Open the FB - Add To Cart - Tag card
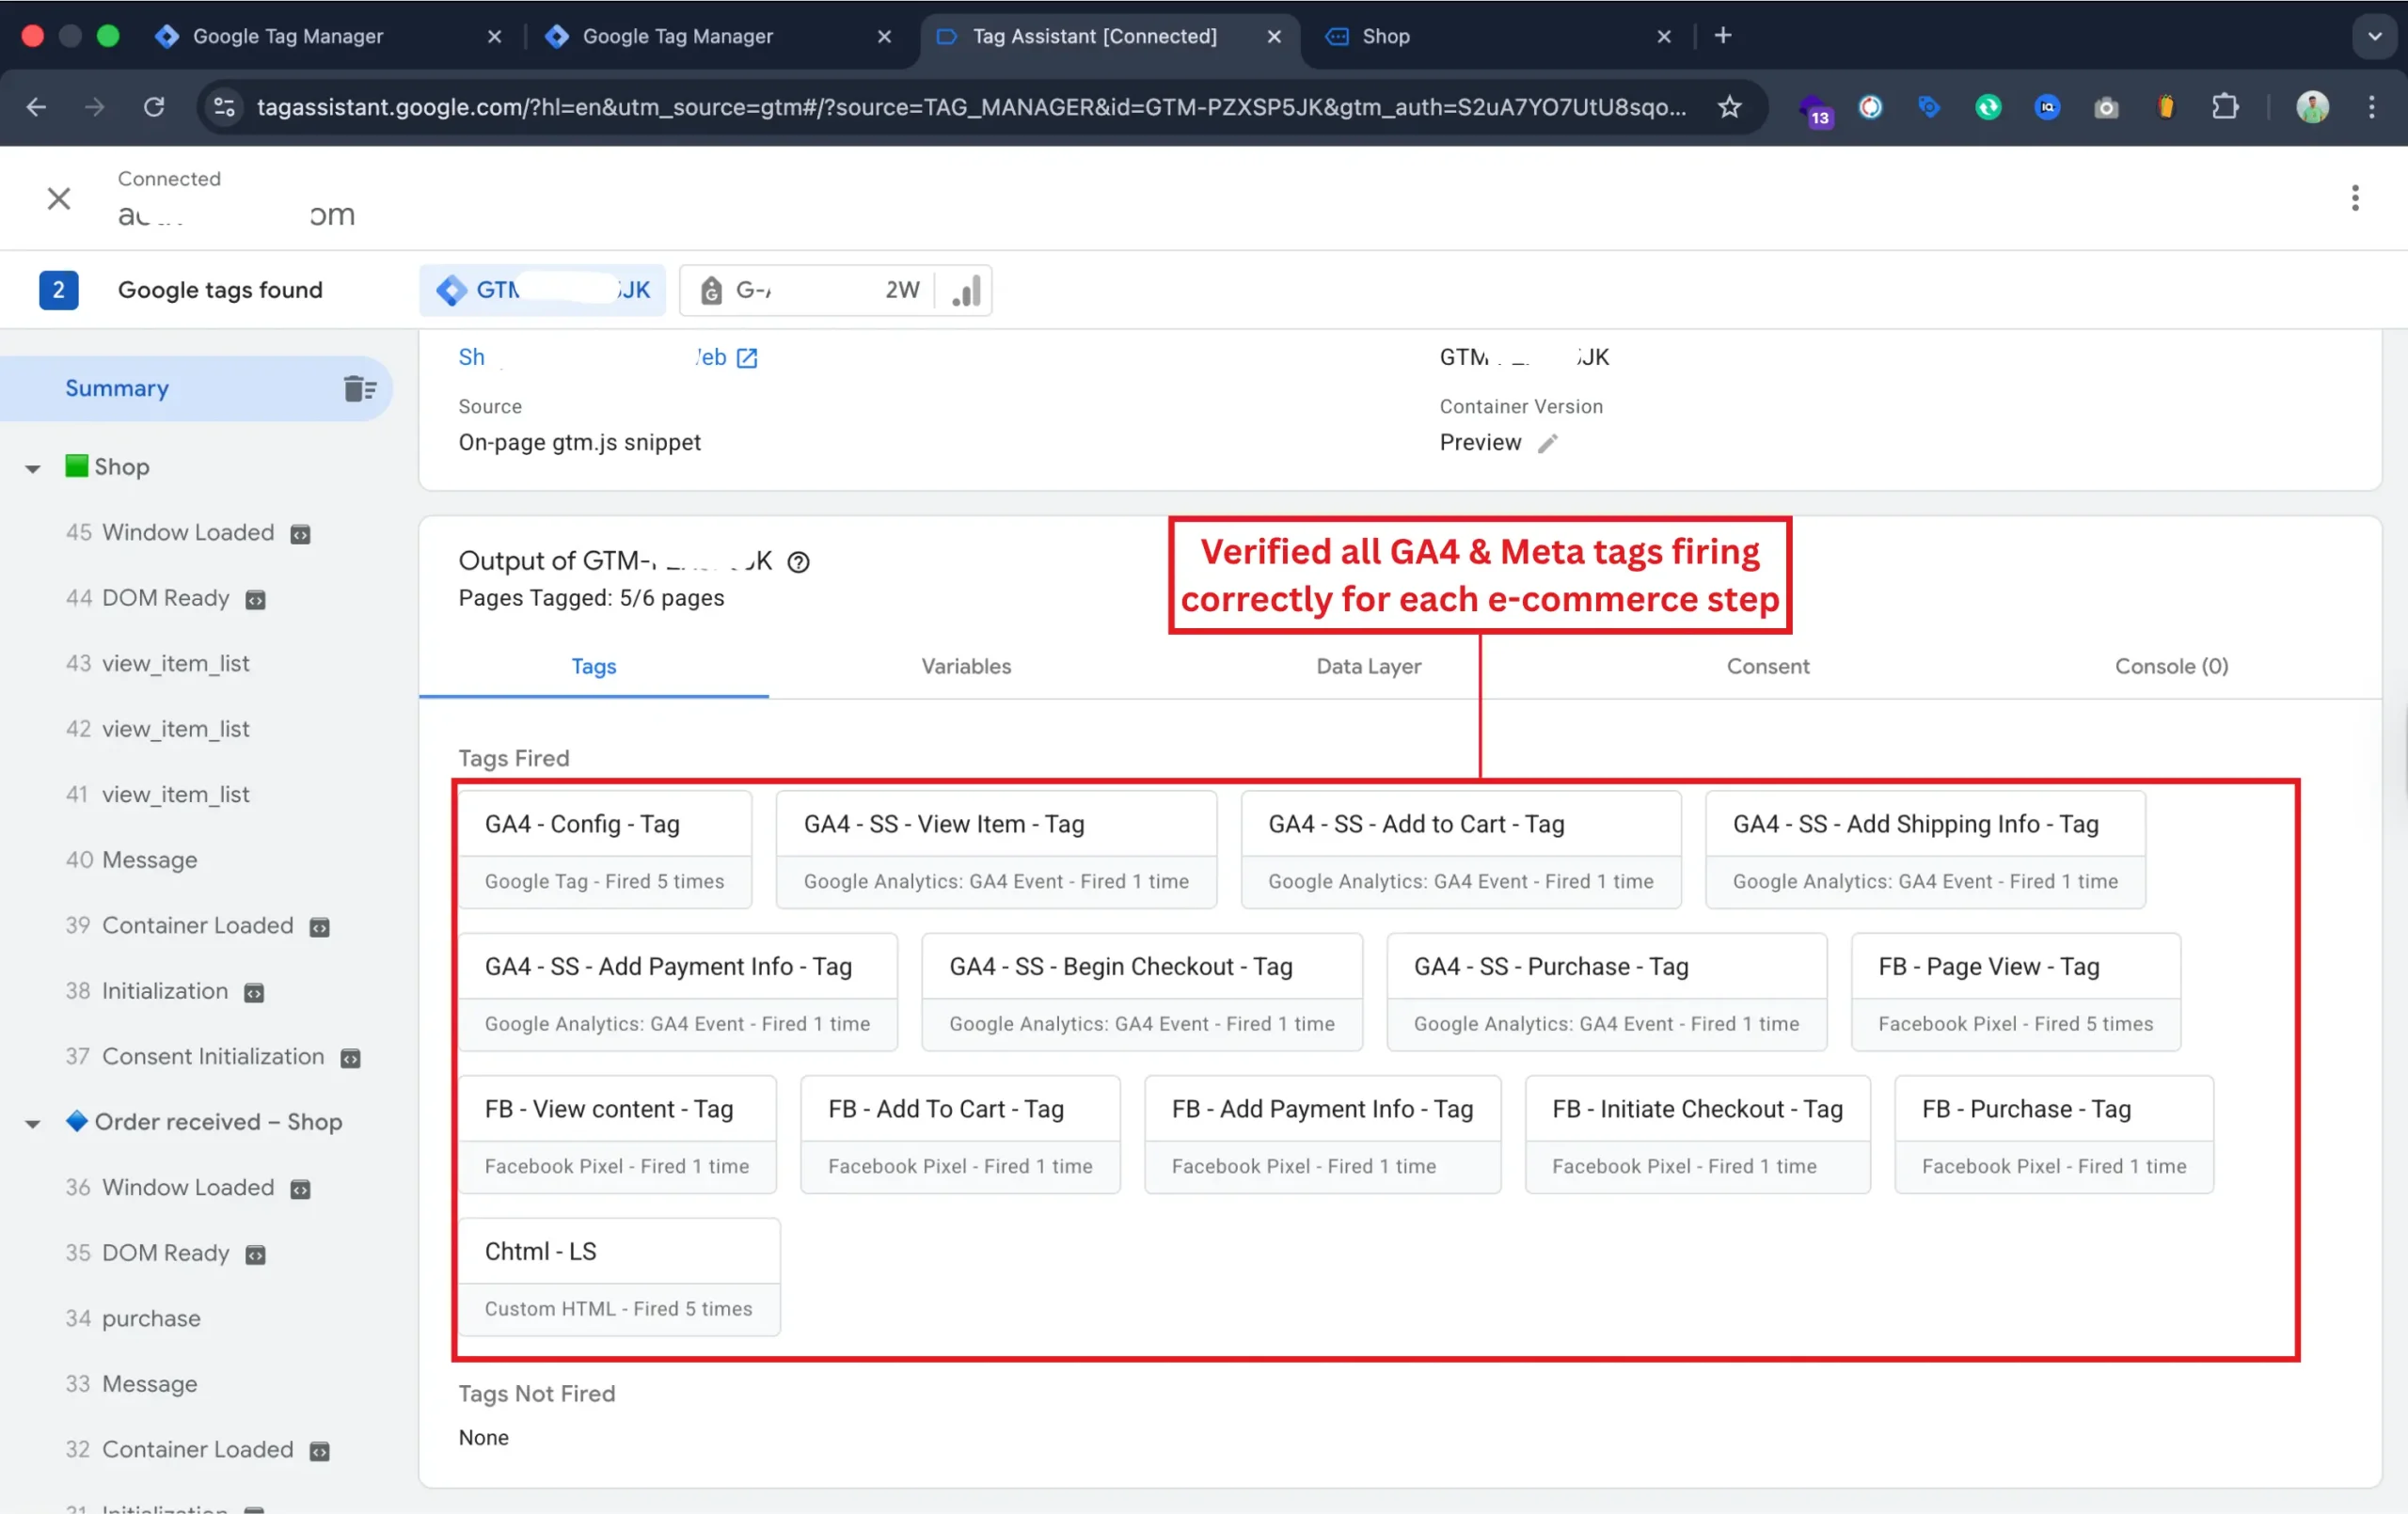This screenshot has height=1514, width=2408. click(x=959, y=1133)
